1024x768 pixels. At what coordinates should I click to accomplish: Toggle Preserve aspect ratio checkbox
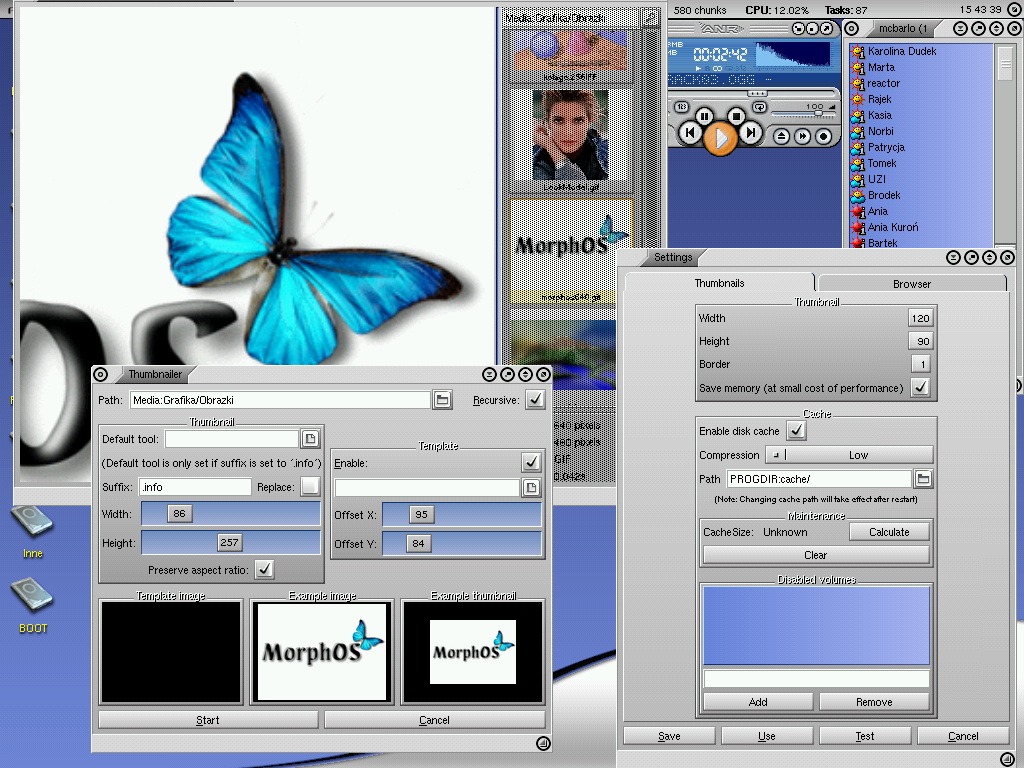[x=264, y=569]
